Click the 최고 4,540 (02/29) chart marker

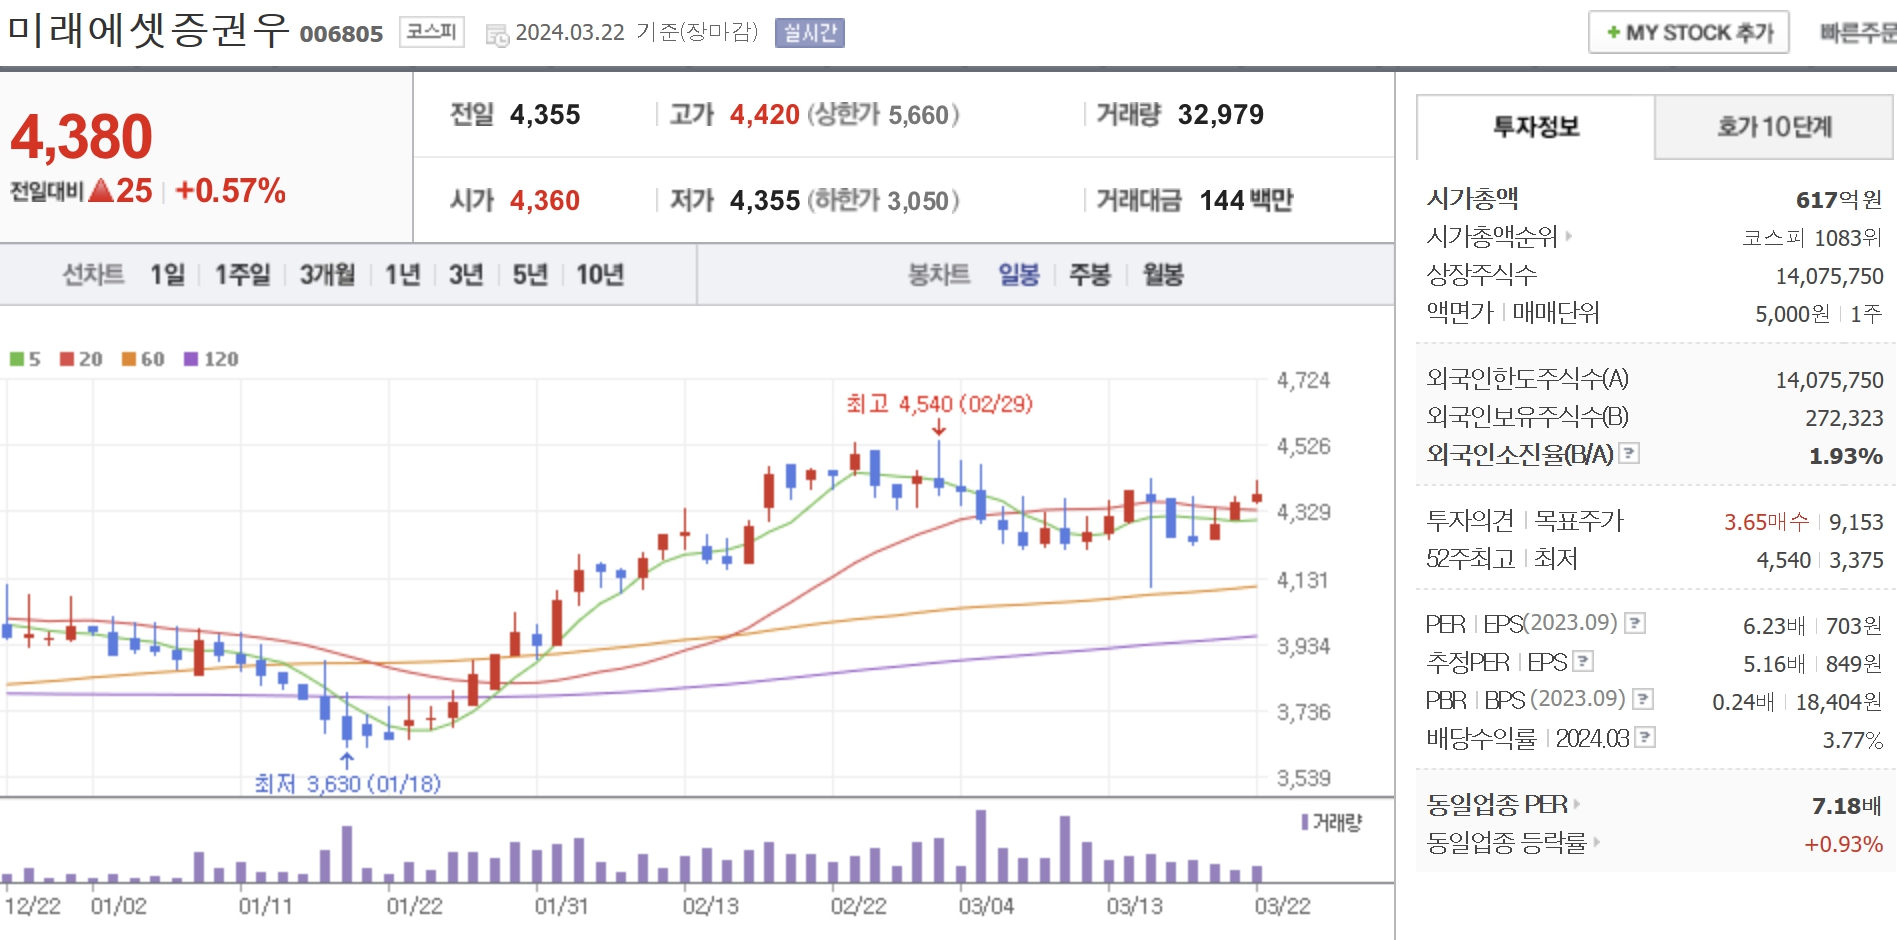pos(939,404)
